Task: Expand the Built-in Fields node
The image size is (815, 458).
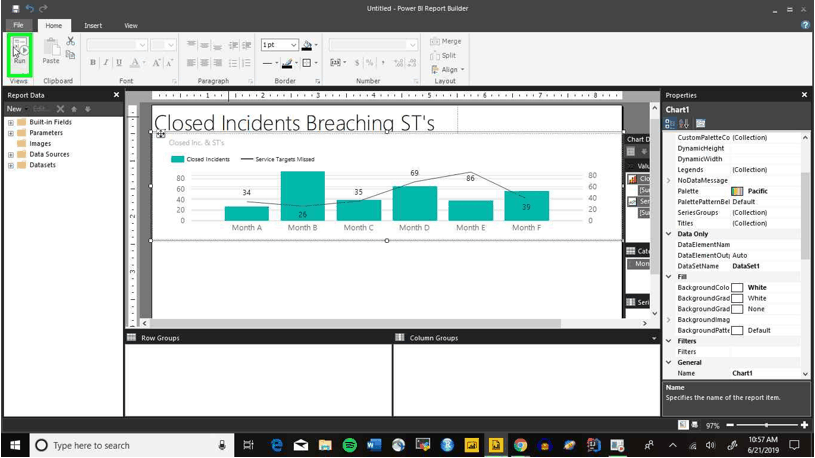Action: coord(10,123)
